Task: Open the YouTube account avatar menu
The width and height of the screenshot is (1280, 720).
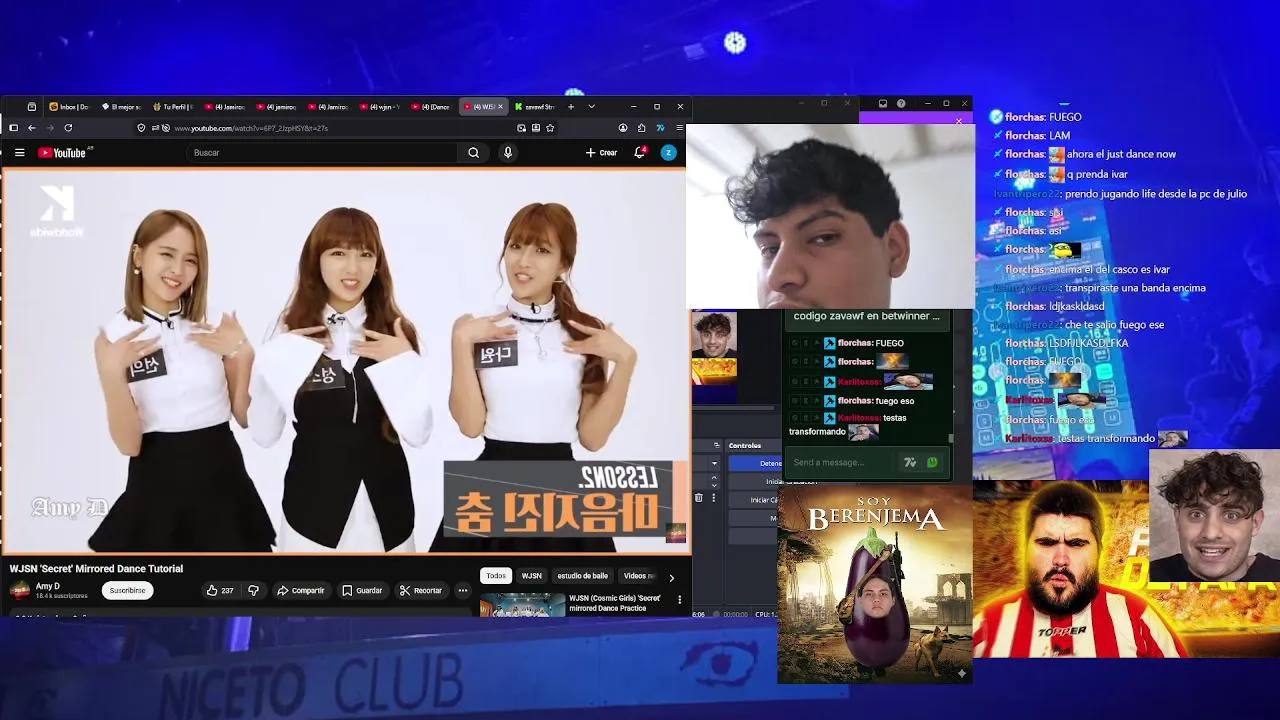Action: pyautogui.click(x=668, y=153)
